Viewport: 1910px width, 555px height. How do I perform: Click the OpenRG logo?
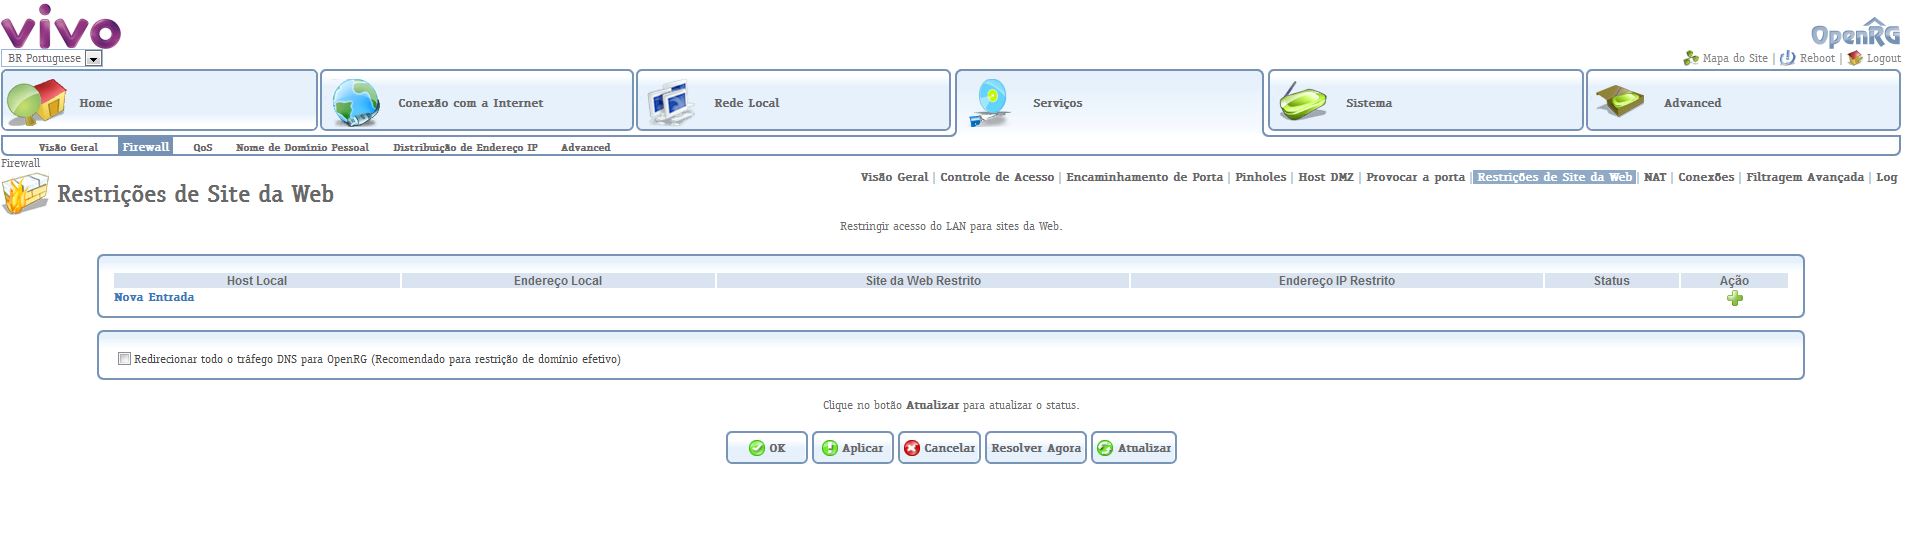(x=1856, y=33)
